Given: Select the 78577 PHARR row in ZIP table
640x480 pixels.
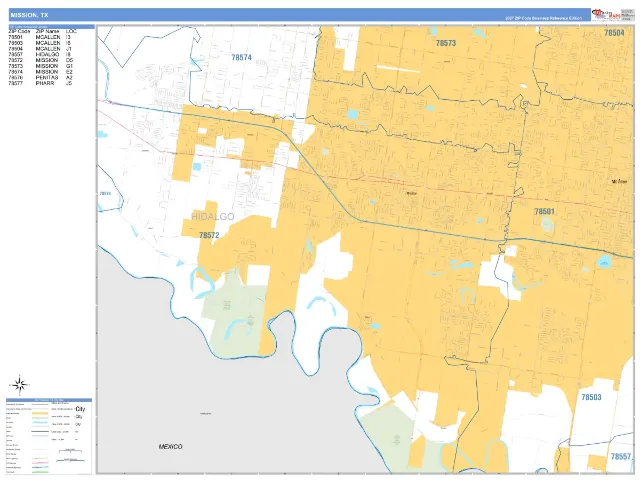Looking at the screenshot, I should (40, 83).
